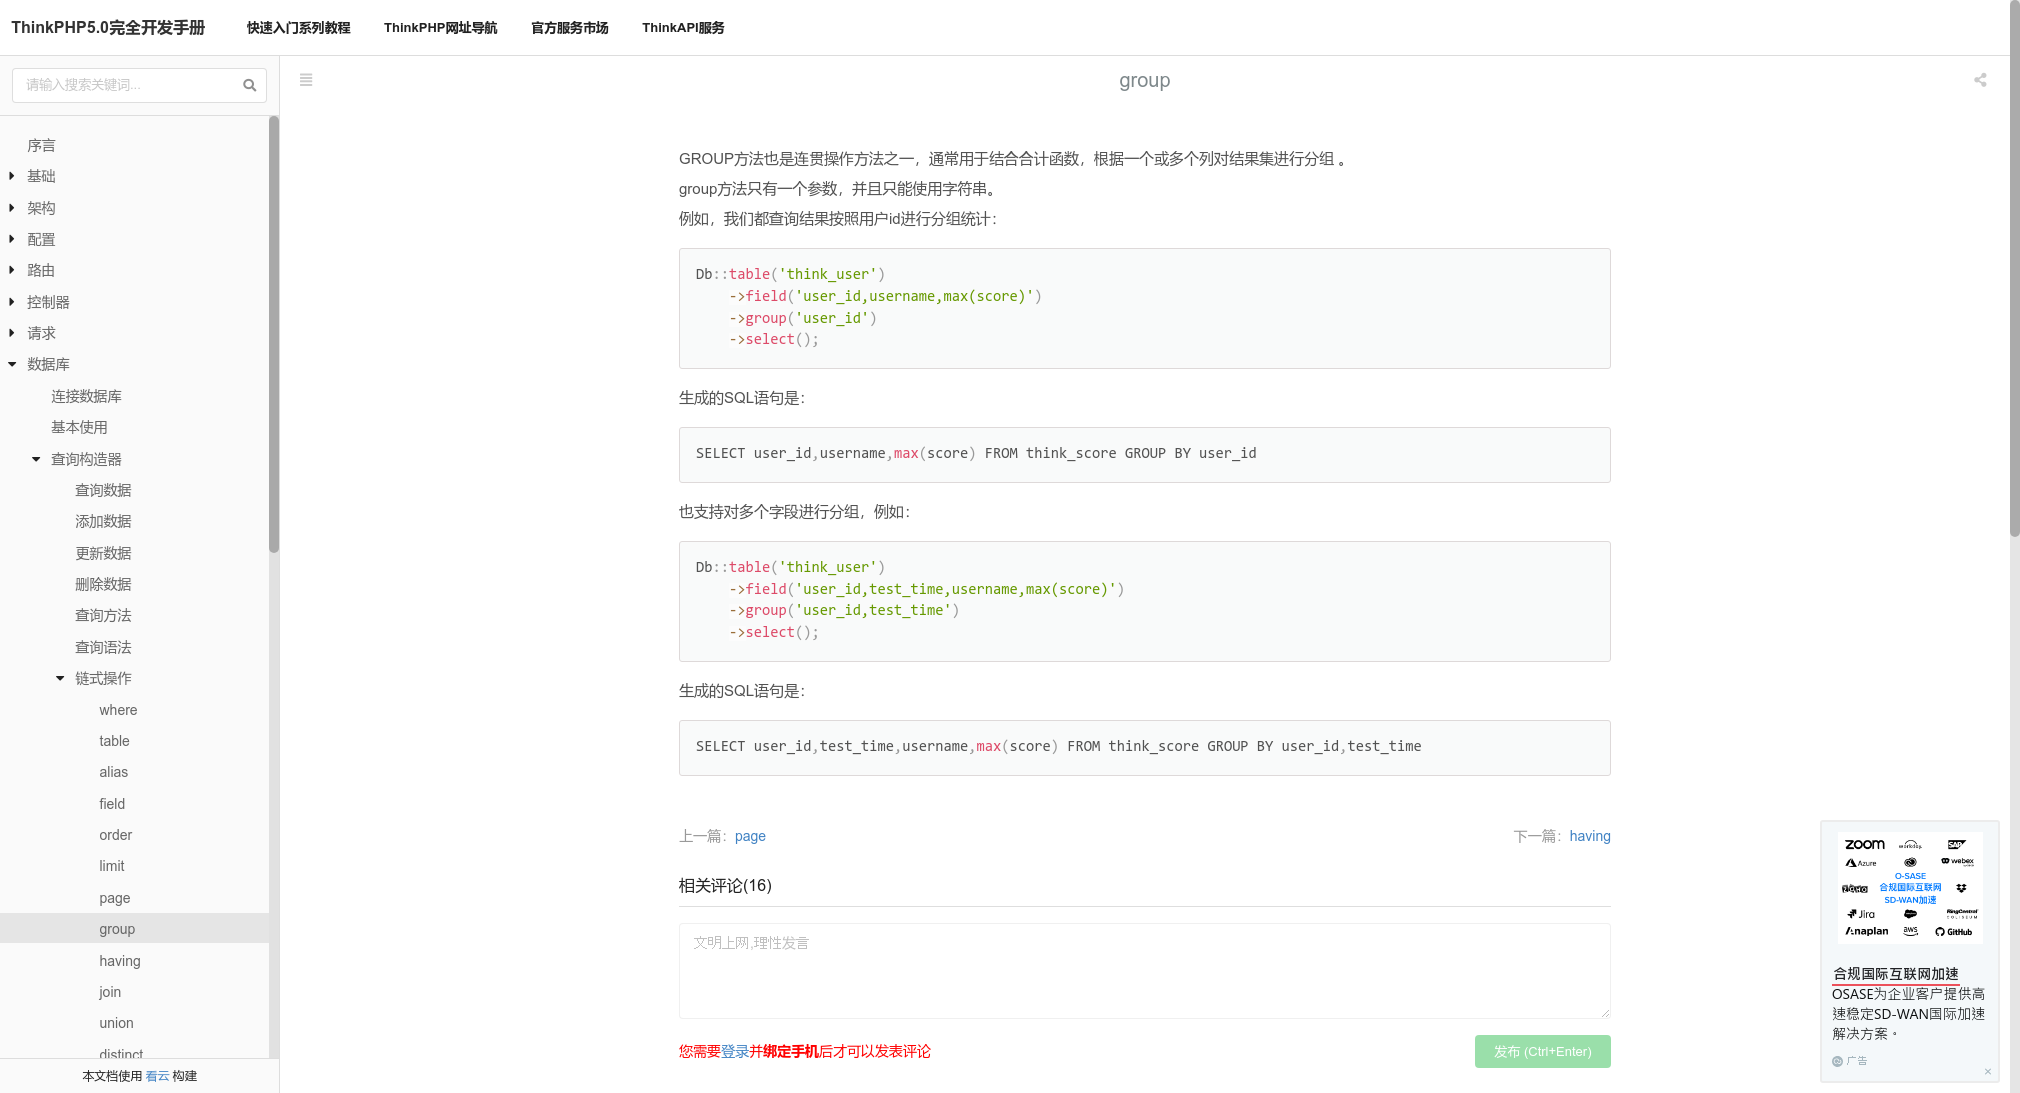Click the 发布 (Ctrl+Enter) button
The image size is (2020, 1093).
1542,1051
